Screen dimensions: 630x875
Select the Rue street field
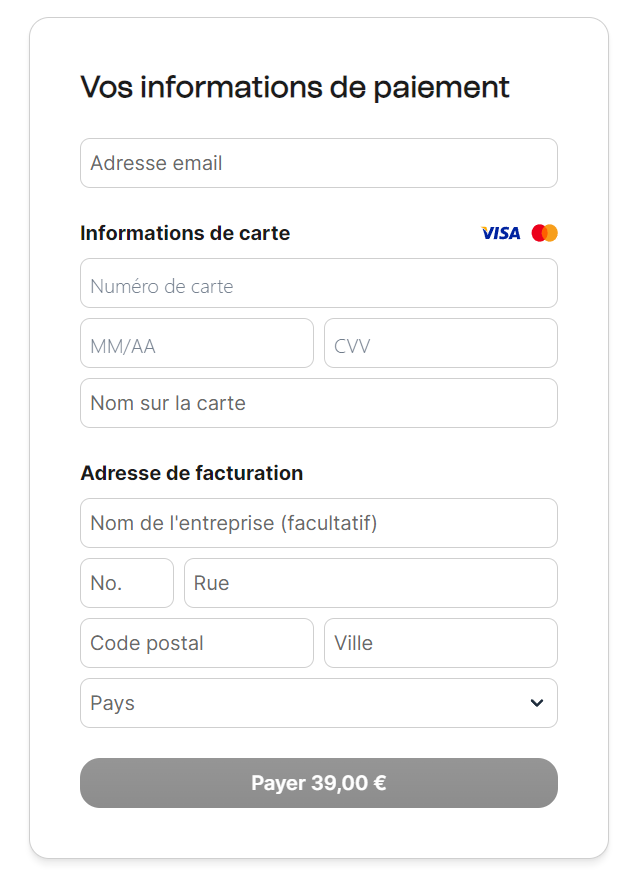370,583
